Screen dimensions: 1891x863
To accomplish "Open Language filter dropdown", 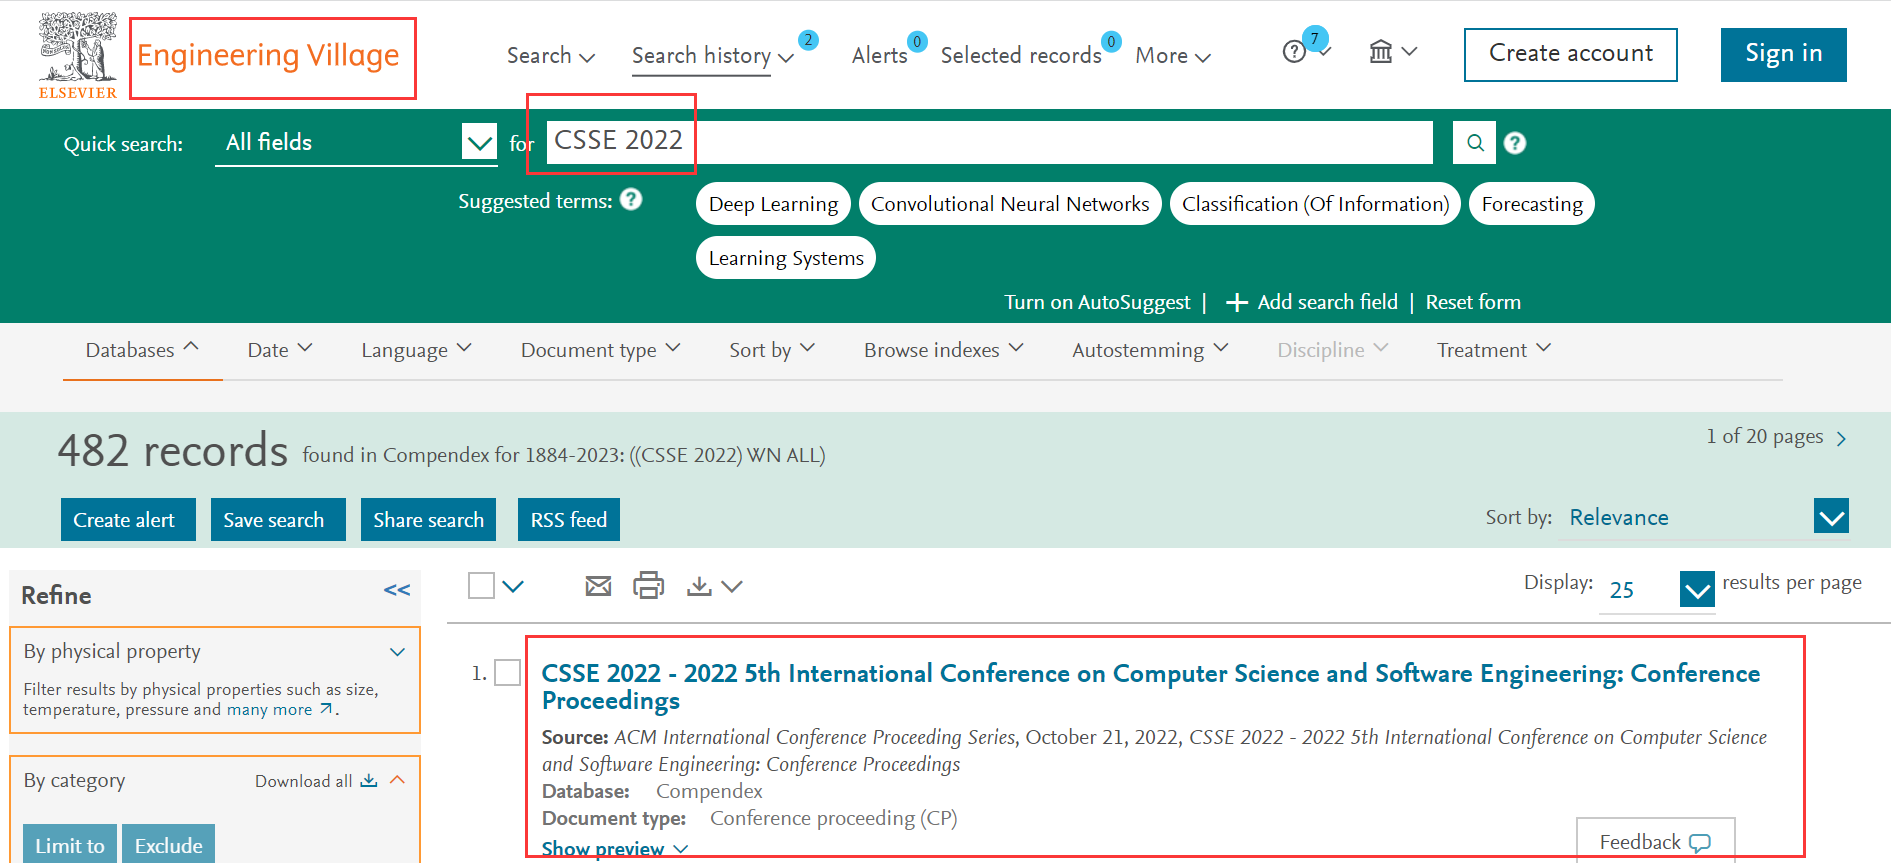I will coord(416,350).
